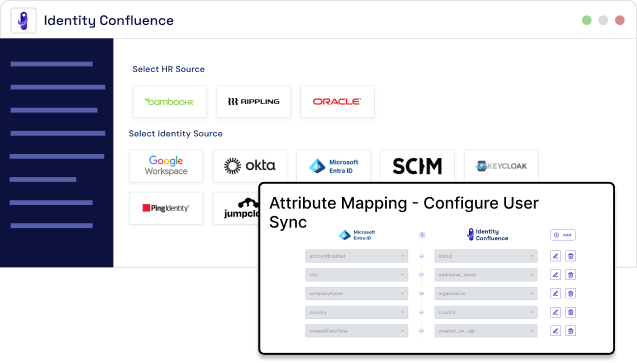Image resolution: width=637 pixels, height=363 pixels.
Task: Choose Oracle as the HR source
Action: pos(337,102)
